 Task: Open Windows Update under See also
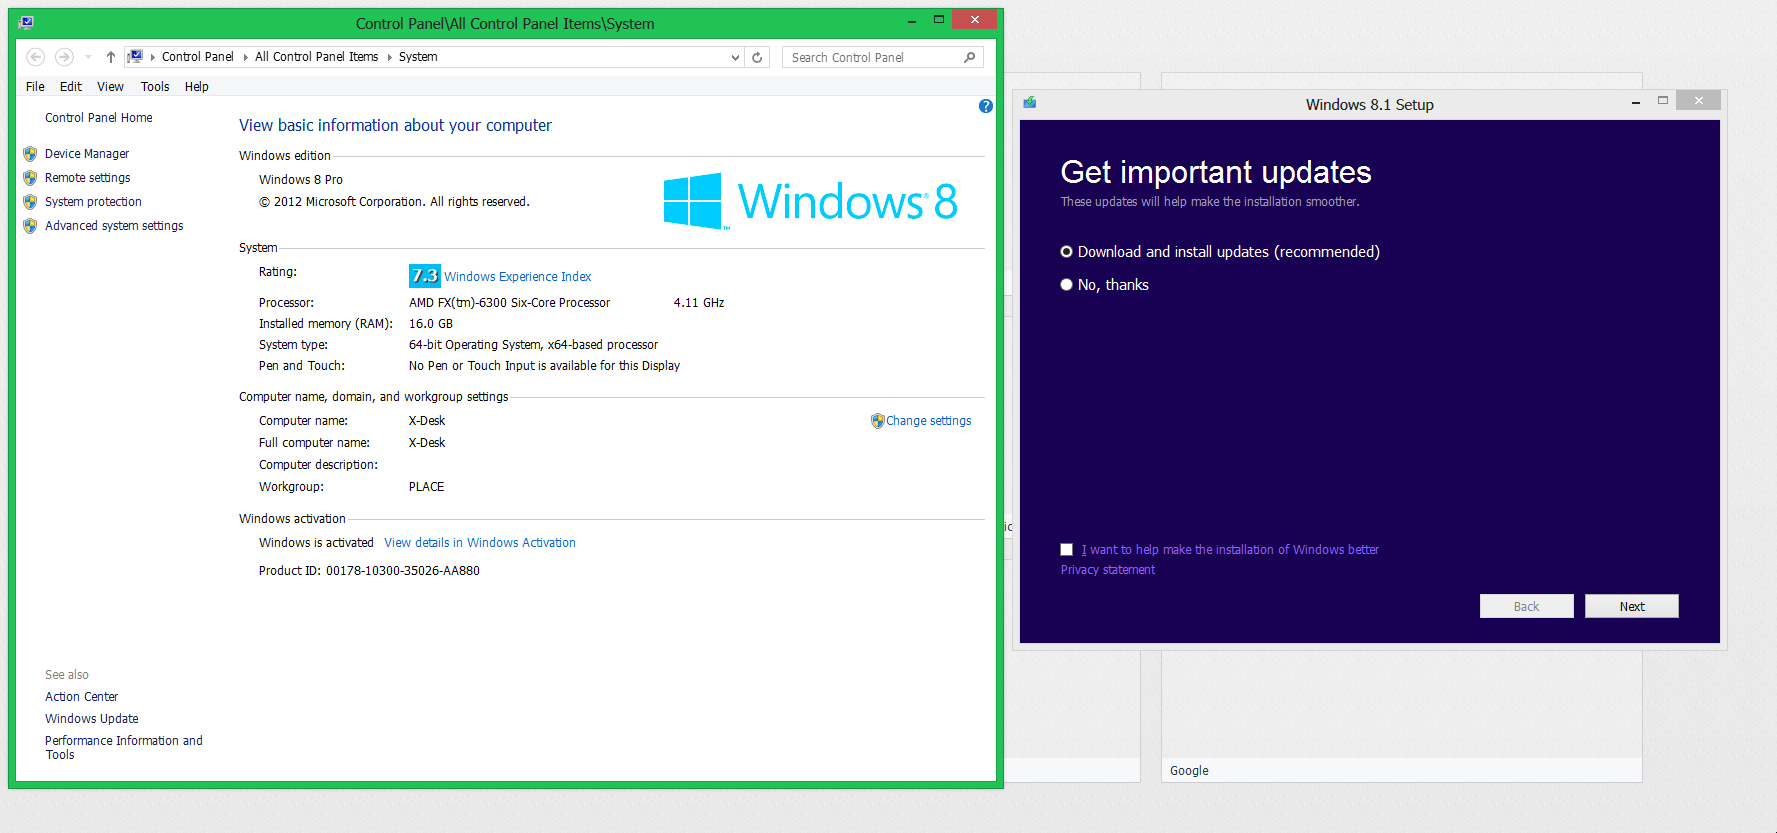pos(92,719)
